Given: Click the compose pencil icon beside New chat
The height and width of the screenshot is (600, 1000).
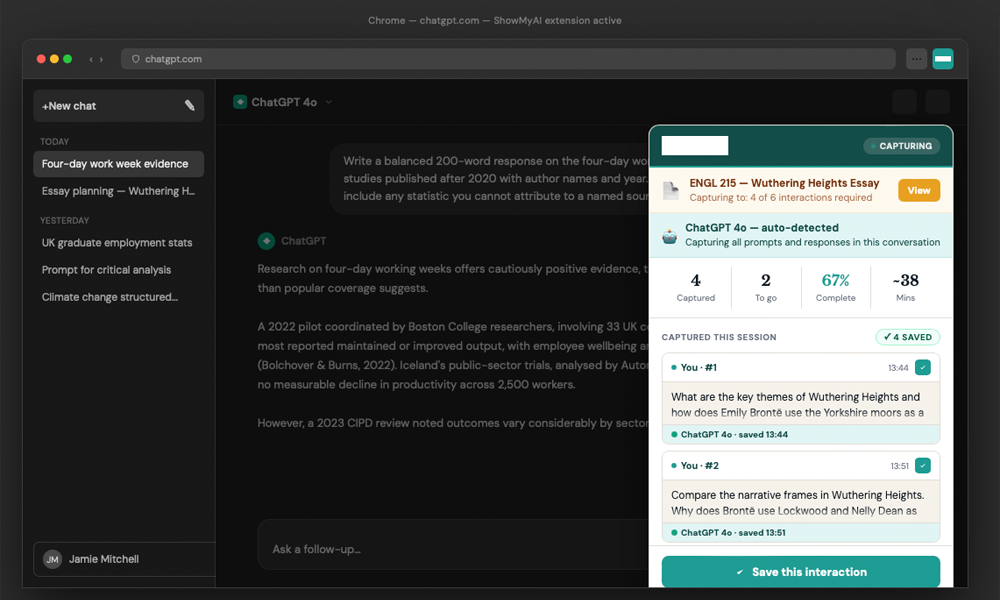Looking at the screenshot, I should pos(189,105).
